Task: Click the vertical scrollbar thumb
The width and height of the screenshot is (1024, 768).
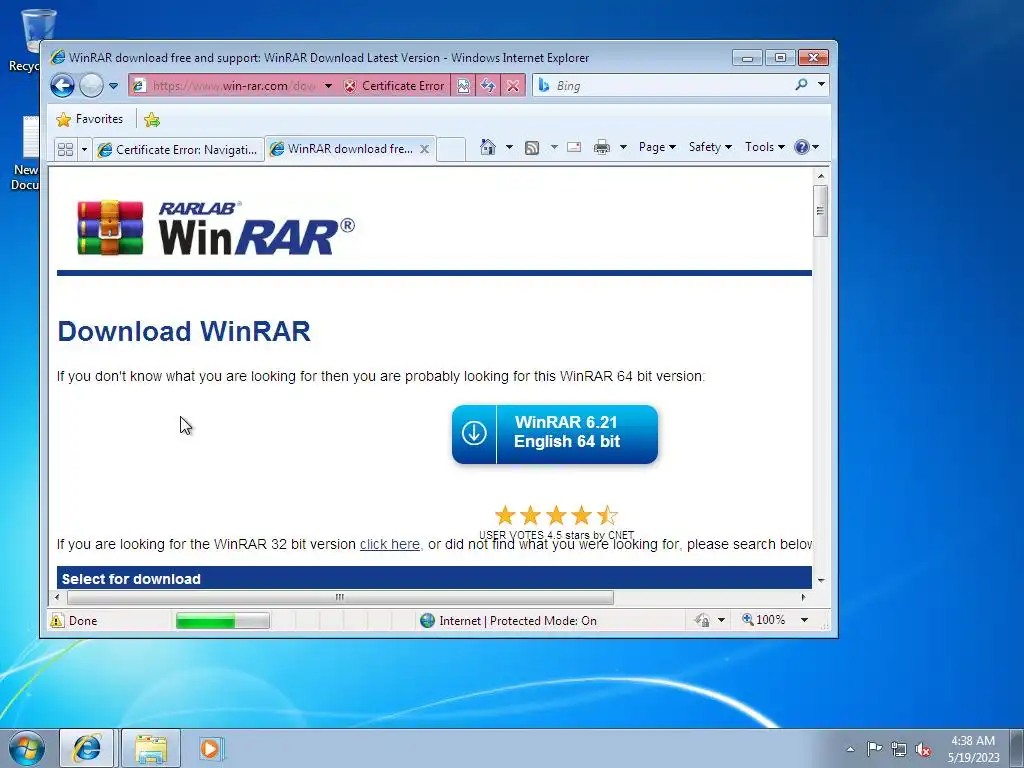Action: coord(821,211)
